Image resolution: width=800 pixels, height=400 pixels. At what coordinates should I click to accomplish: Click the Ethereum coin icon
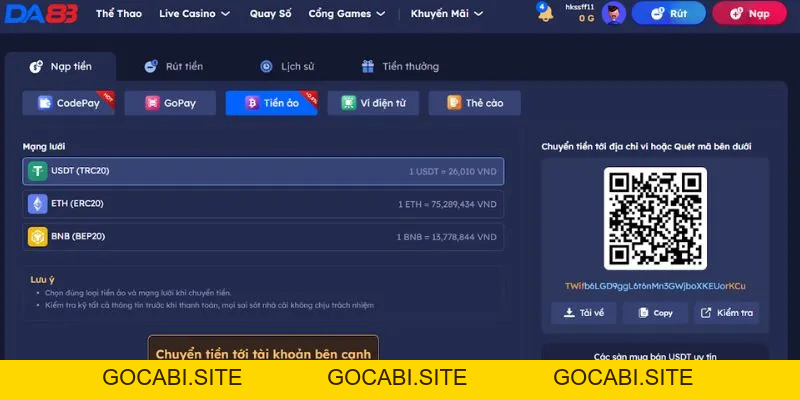38,204
